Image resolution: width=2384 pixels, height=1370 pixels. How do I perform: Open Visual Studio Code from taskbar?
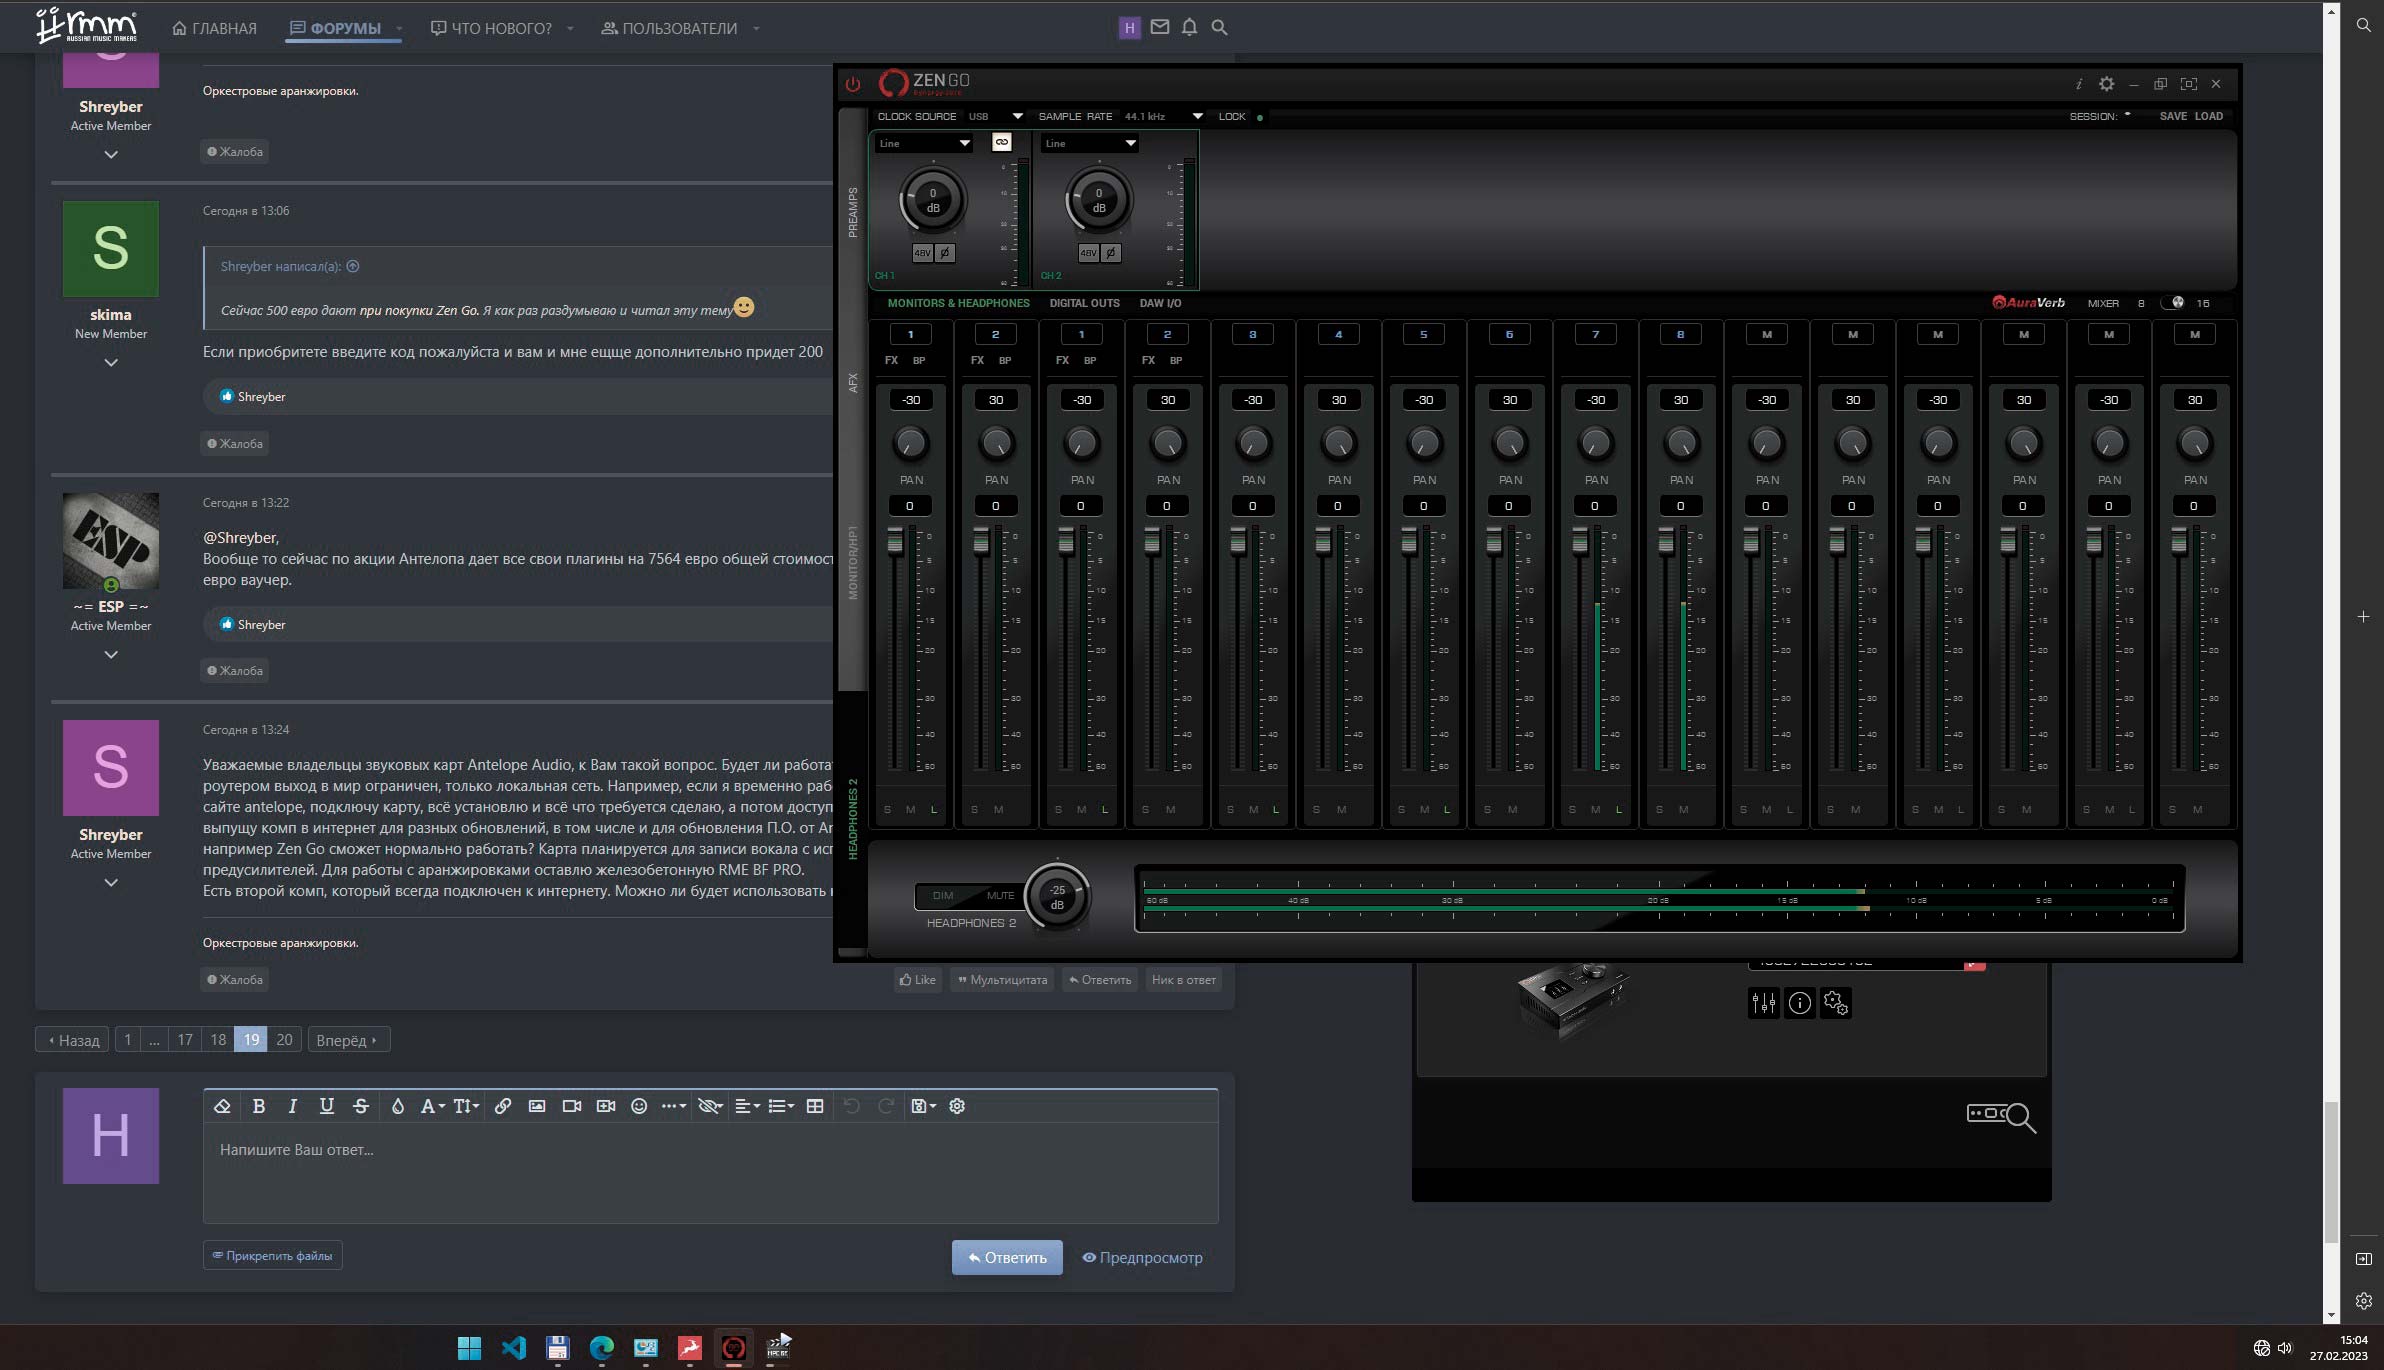click(x=513, y=1348)
